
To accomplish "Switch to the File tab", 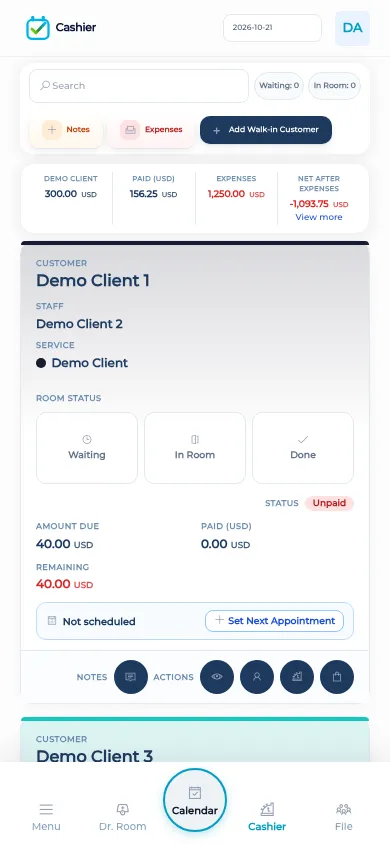I will point(343,817).
